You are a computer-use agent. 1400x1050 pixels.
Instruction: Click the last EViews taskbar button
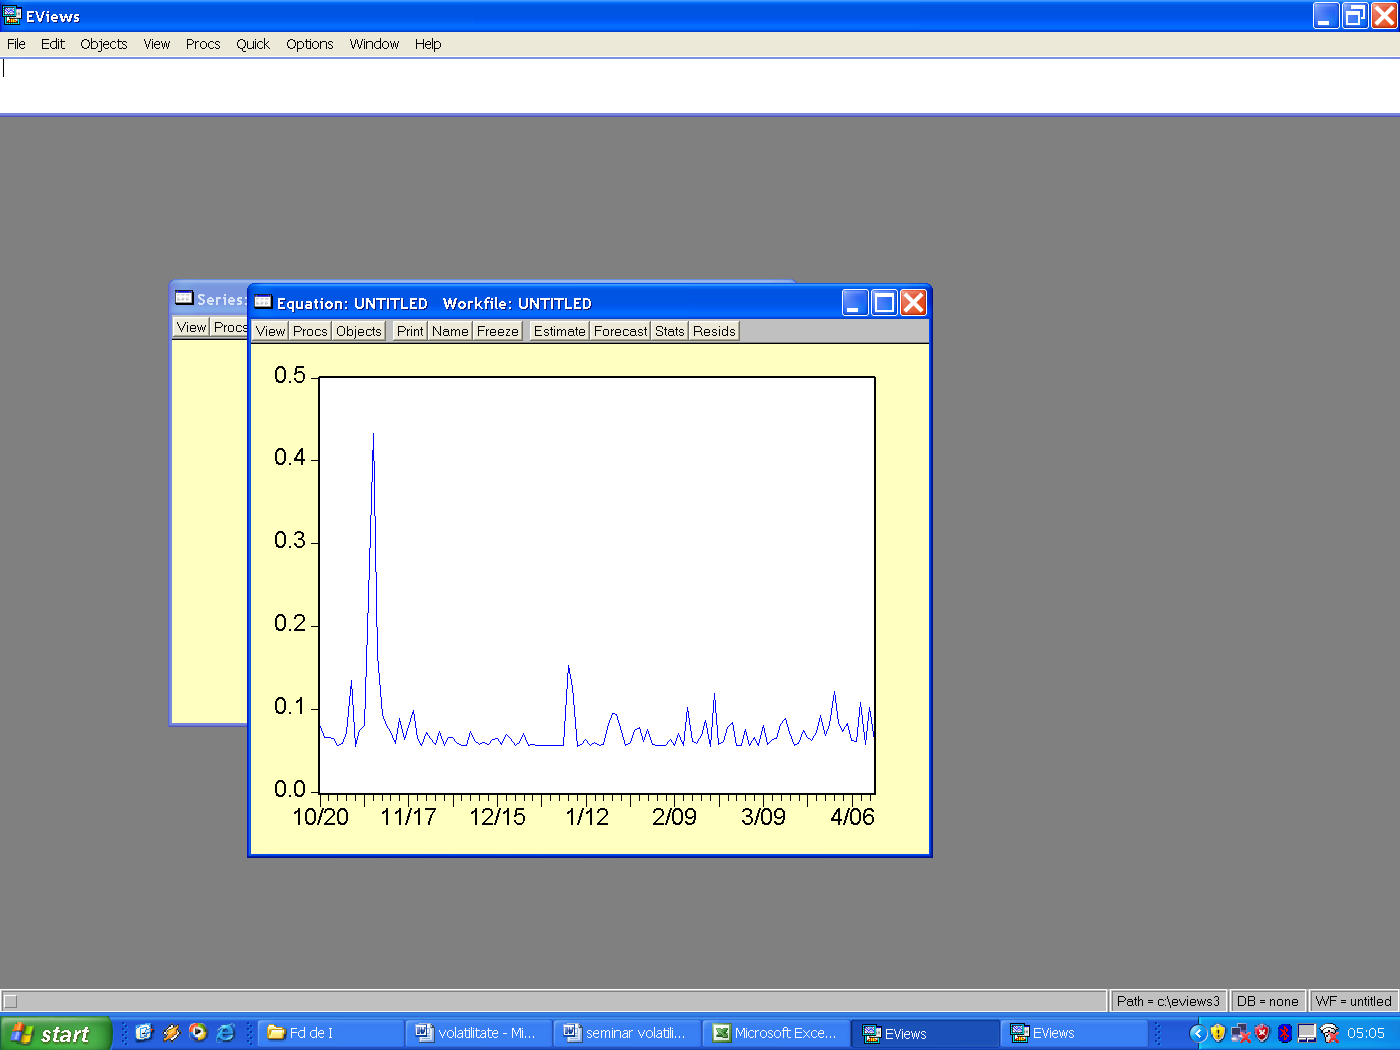tap(1073, 1033)
